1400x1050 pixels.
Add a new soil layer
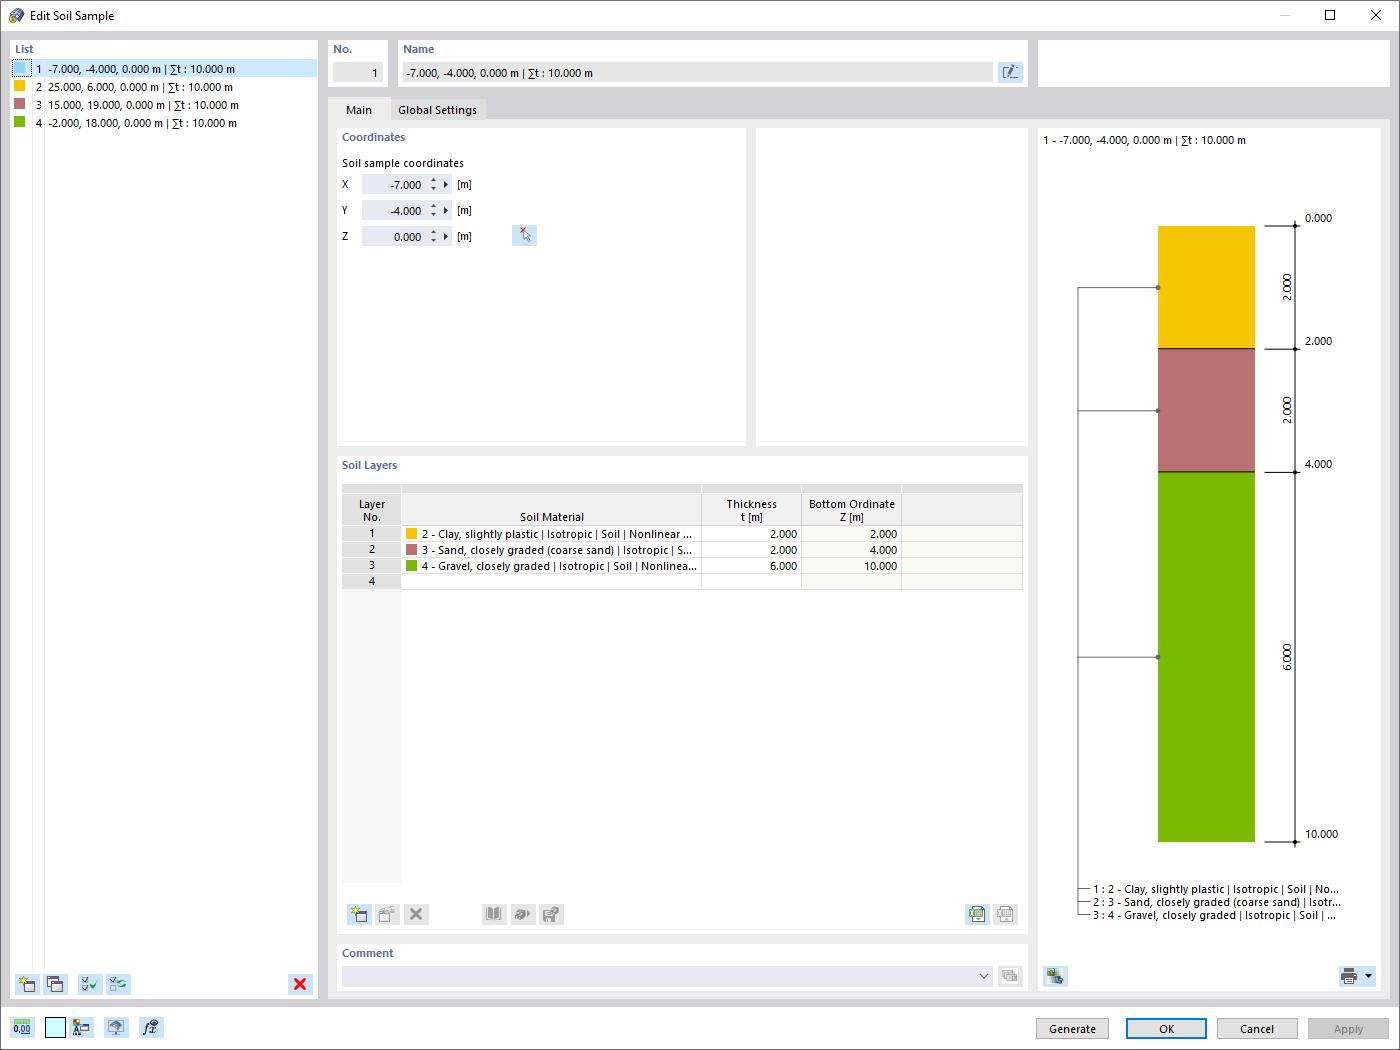pos(358,913)
